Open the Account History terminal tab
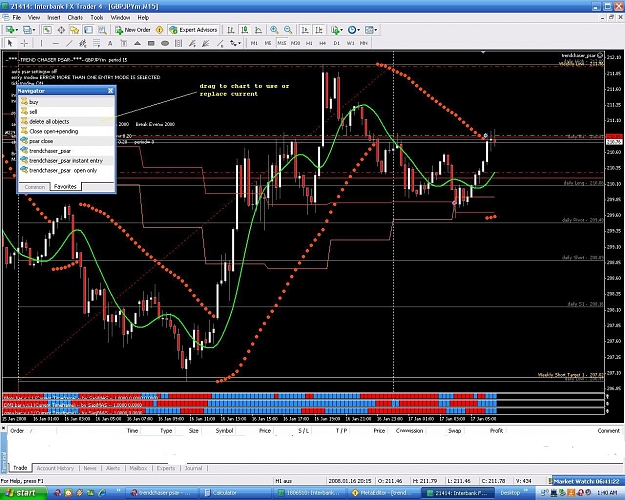The image size is (625, 500). (x=55, y=468)
